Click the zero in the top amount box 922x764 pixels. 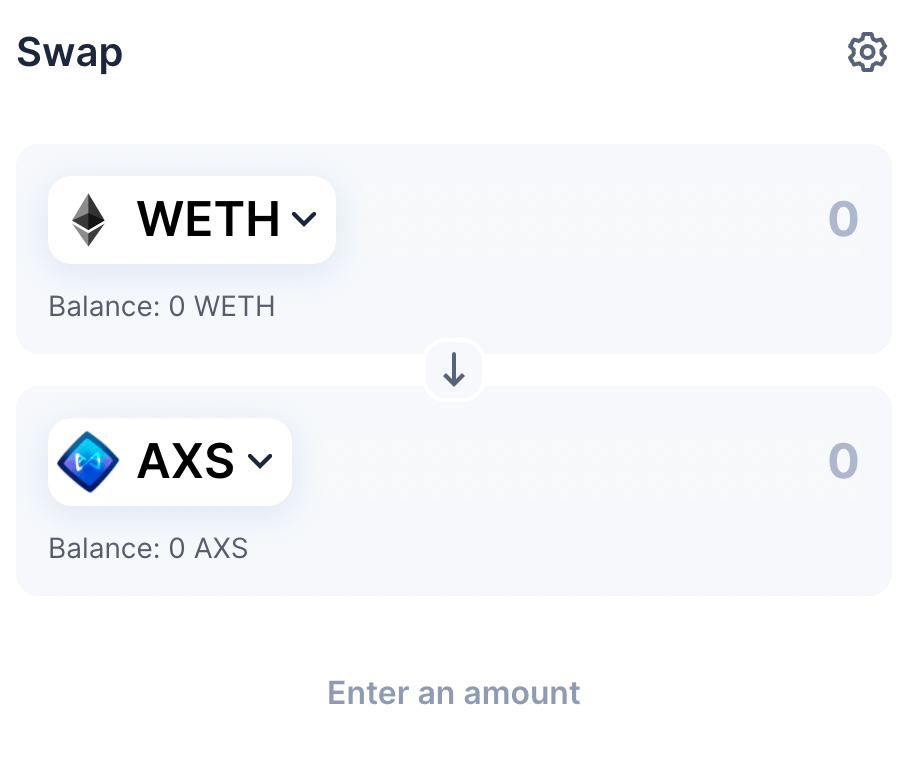pyautogui.click(x=843, y=219)
